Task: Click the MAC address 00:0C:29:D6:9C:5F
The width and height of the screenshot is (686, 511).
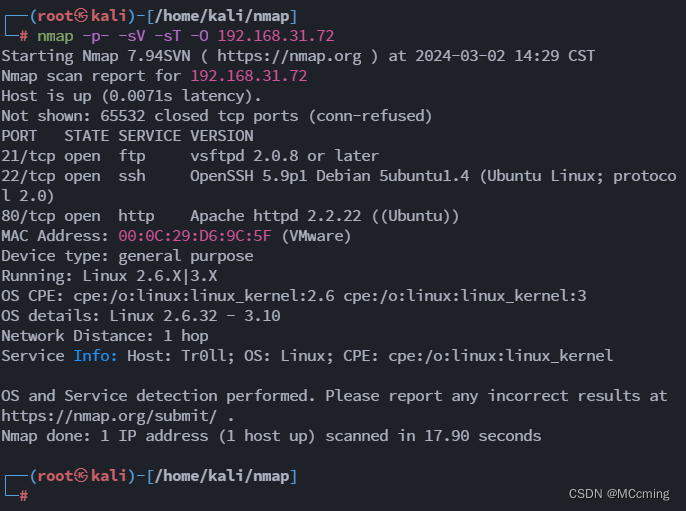Action: [195, 236]
